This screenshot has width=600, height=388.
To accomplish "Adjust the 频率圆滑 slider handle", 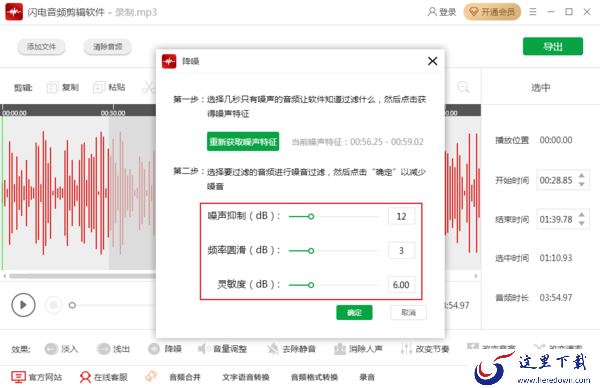I will point(311,251).
